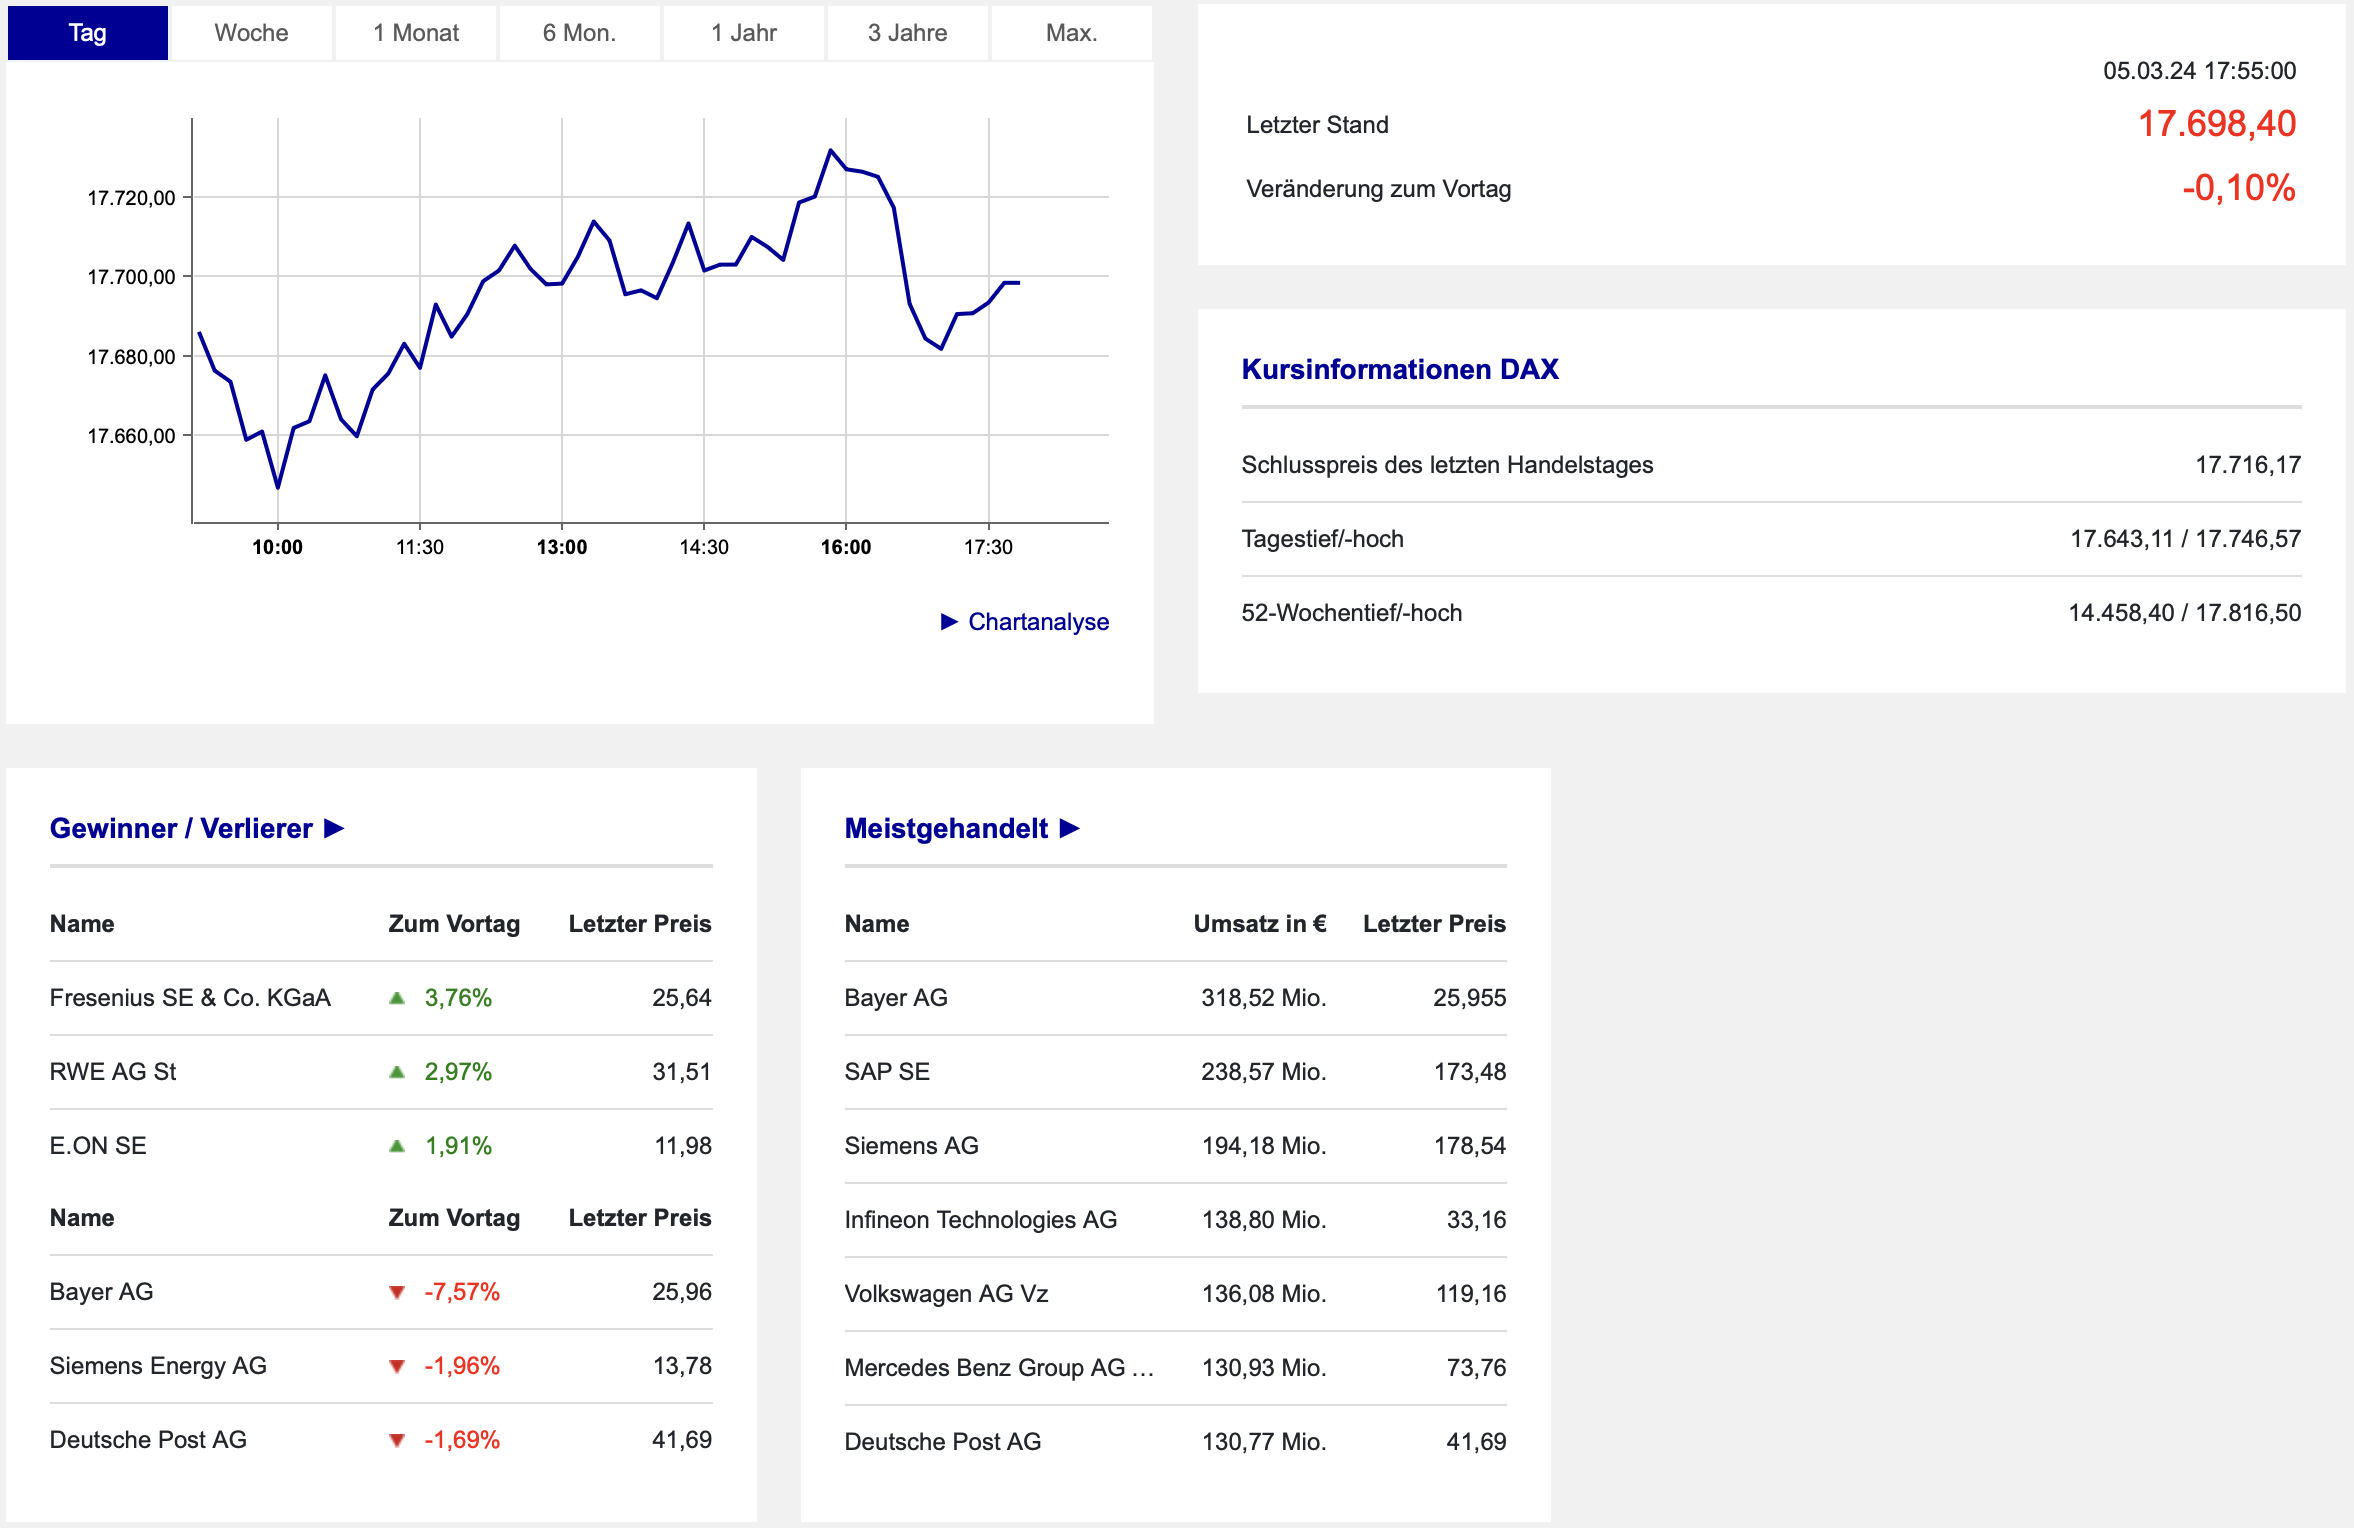The width and height of the screenshot is (2354, 1528).
Task: Click the green up arrow for RWE AG St
Action: point(397,1072)
